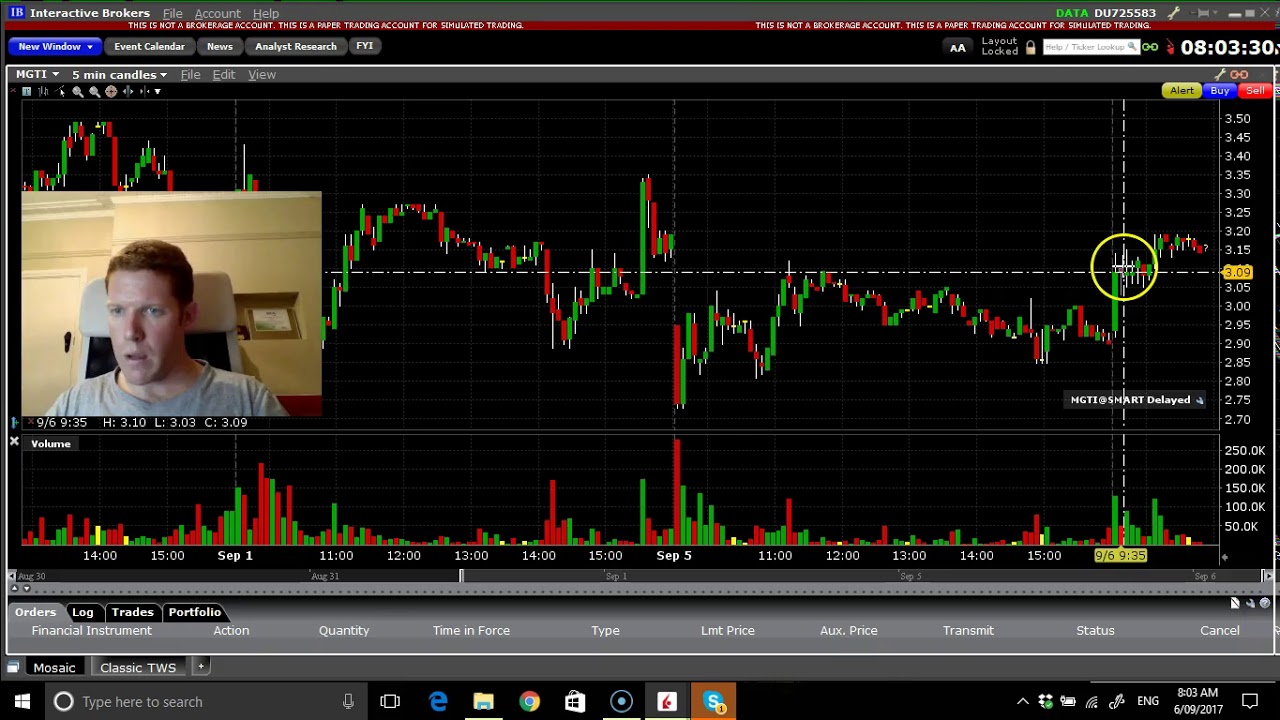
Task: Switch to the Orders tab
Action: [x=35, y=612]
